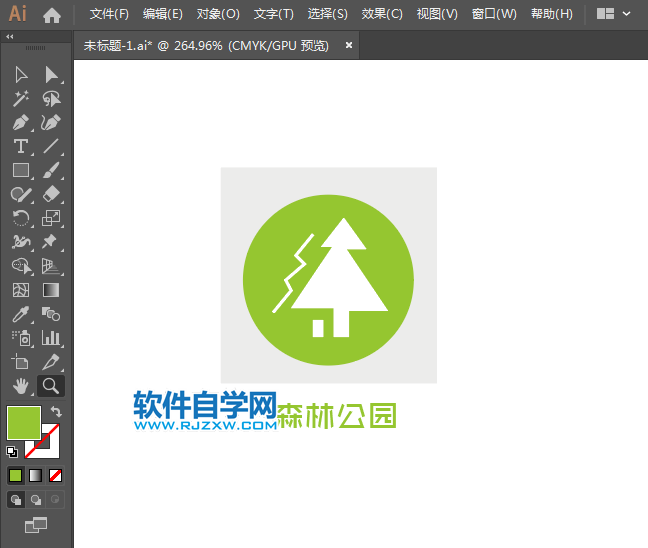Select the Gradient tool

pos(51,290)
